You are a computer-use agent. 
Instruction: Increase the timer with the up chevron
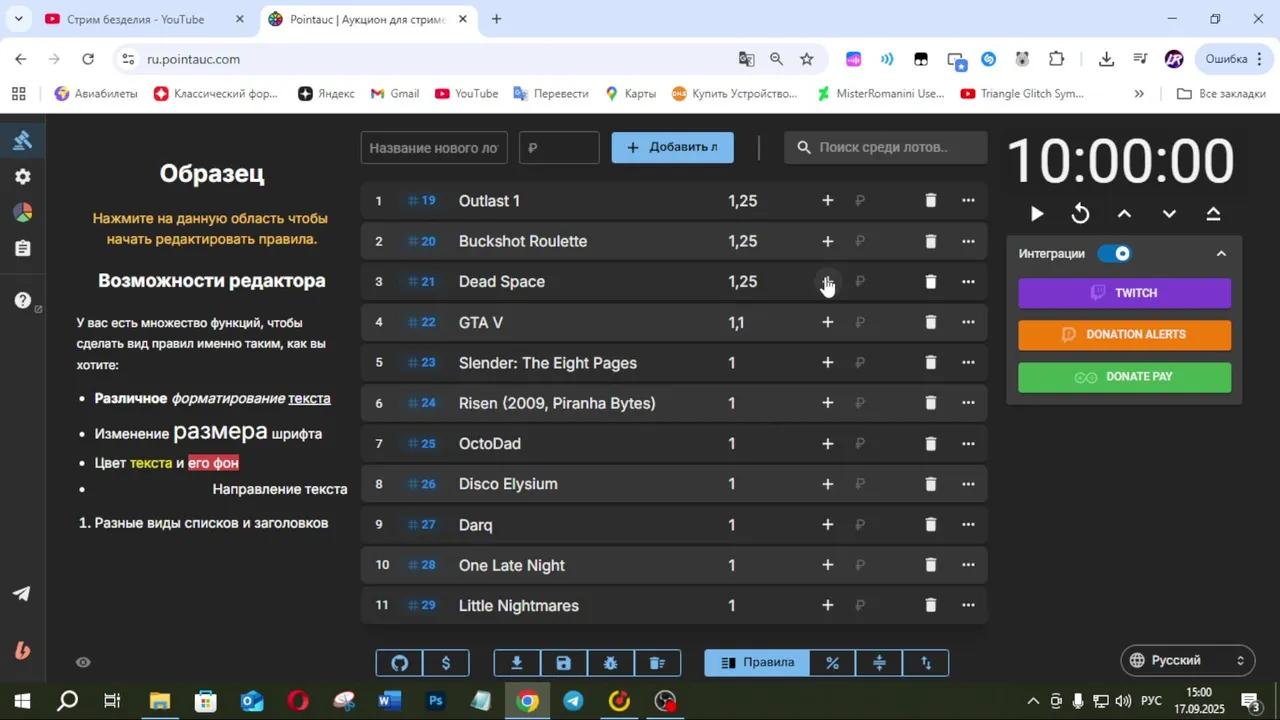(1124, 213)
